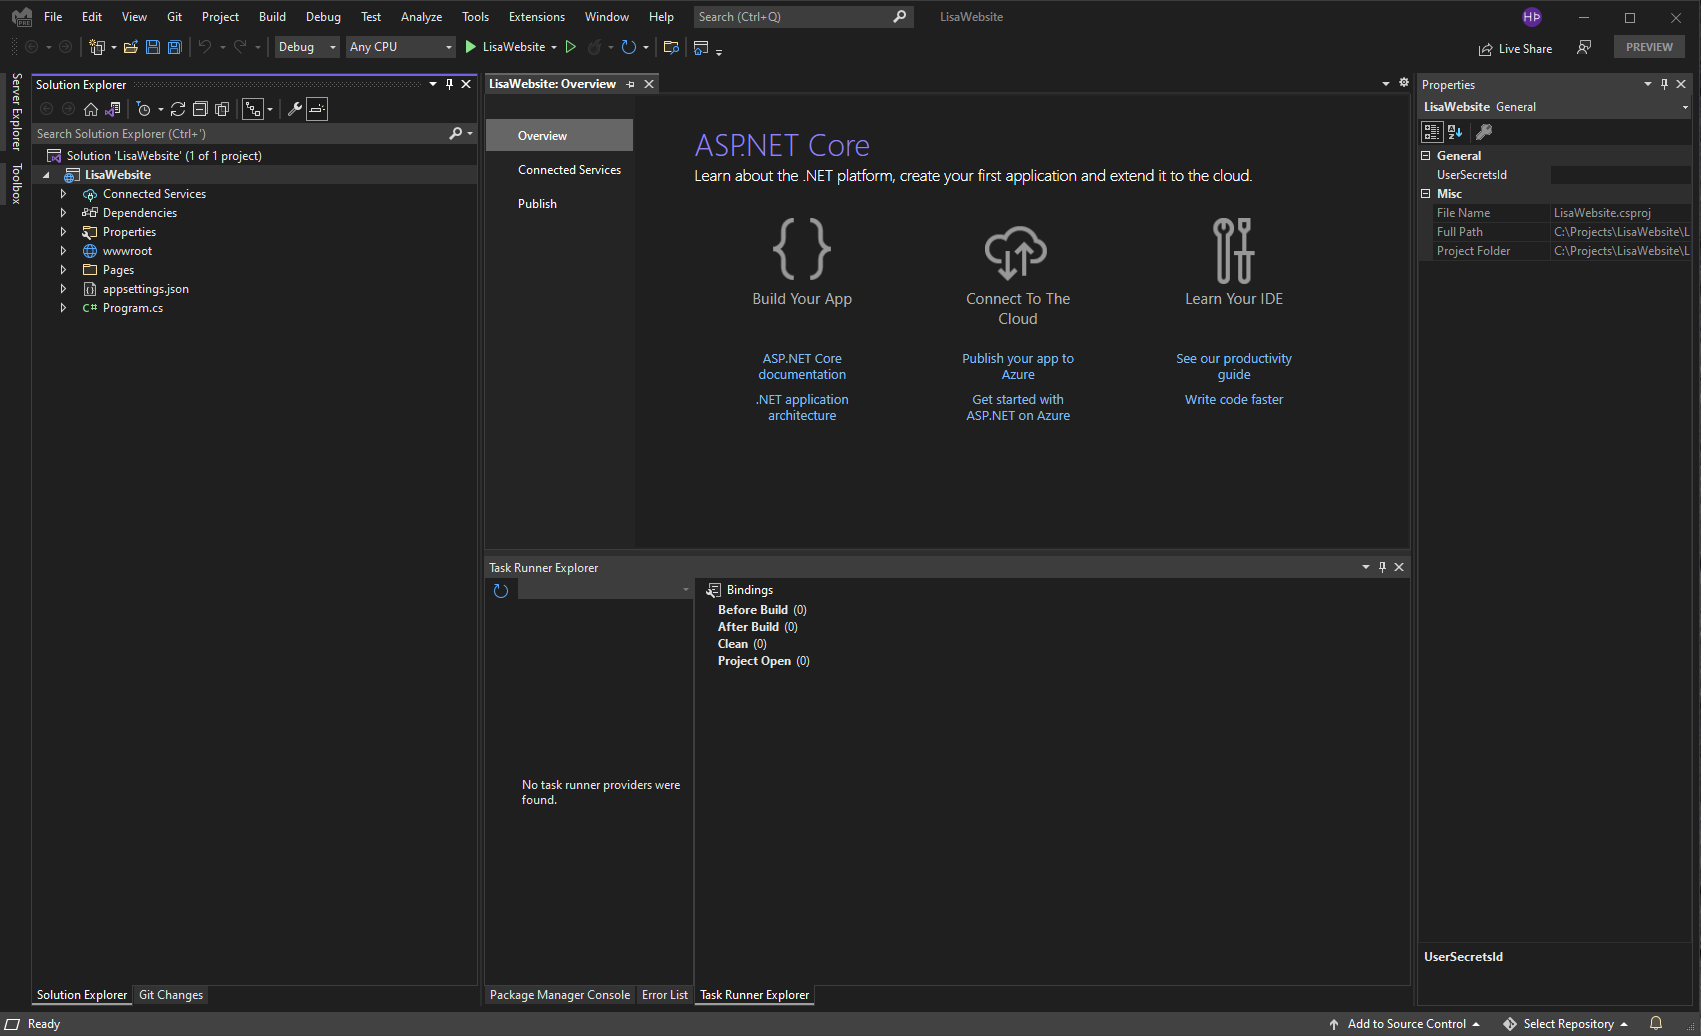Open the Any CPU platform dropdown
The width and height of the screenshot is (1701, 1036).
point(401,47)
